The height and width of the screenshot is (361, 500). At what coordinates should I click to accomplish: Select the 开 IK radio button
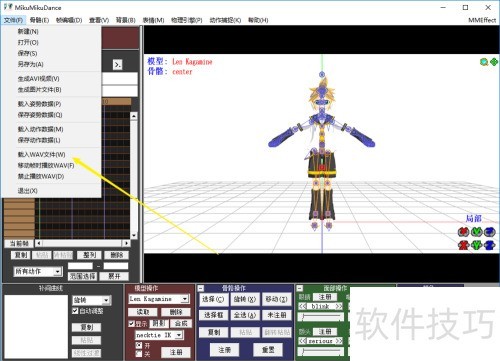[139, 345]
